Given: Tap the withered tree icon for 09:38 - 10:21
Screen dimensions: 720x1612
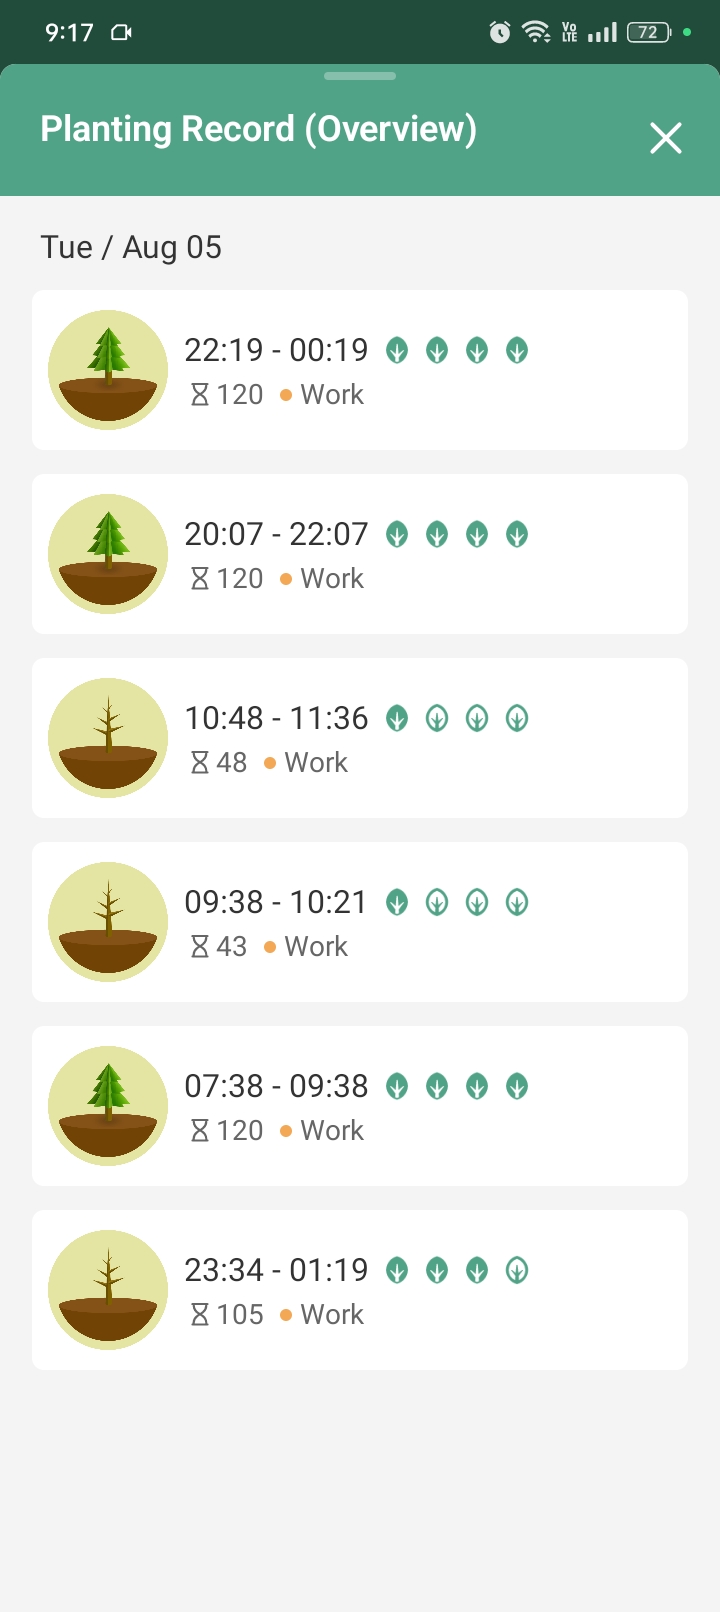Looking at the screenshot, I should click(x=108, y=922).
